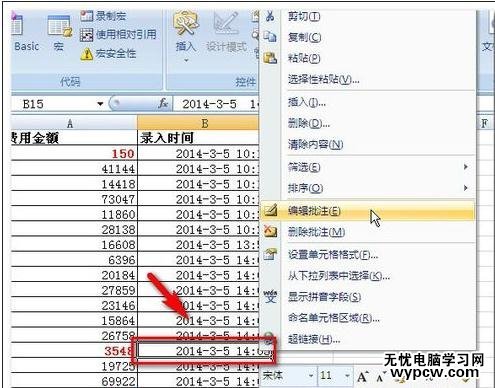Image resolution: width=495 pixels, height=388 pixels.
Task: Click cell containing 28138
Action: coord(73,229)
